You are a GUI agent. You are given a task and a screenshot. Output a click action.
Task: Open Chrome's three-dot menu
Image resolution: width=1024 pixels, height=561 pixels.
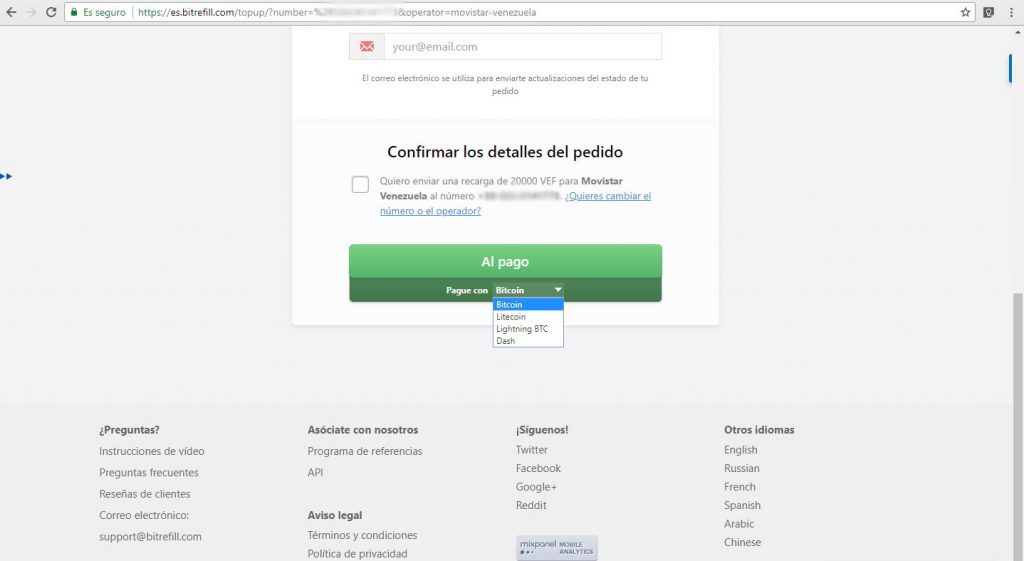(x=1011, y=12)
